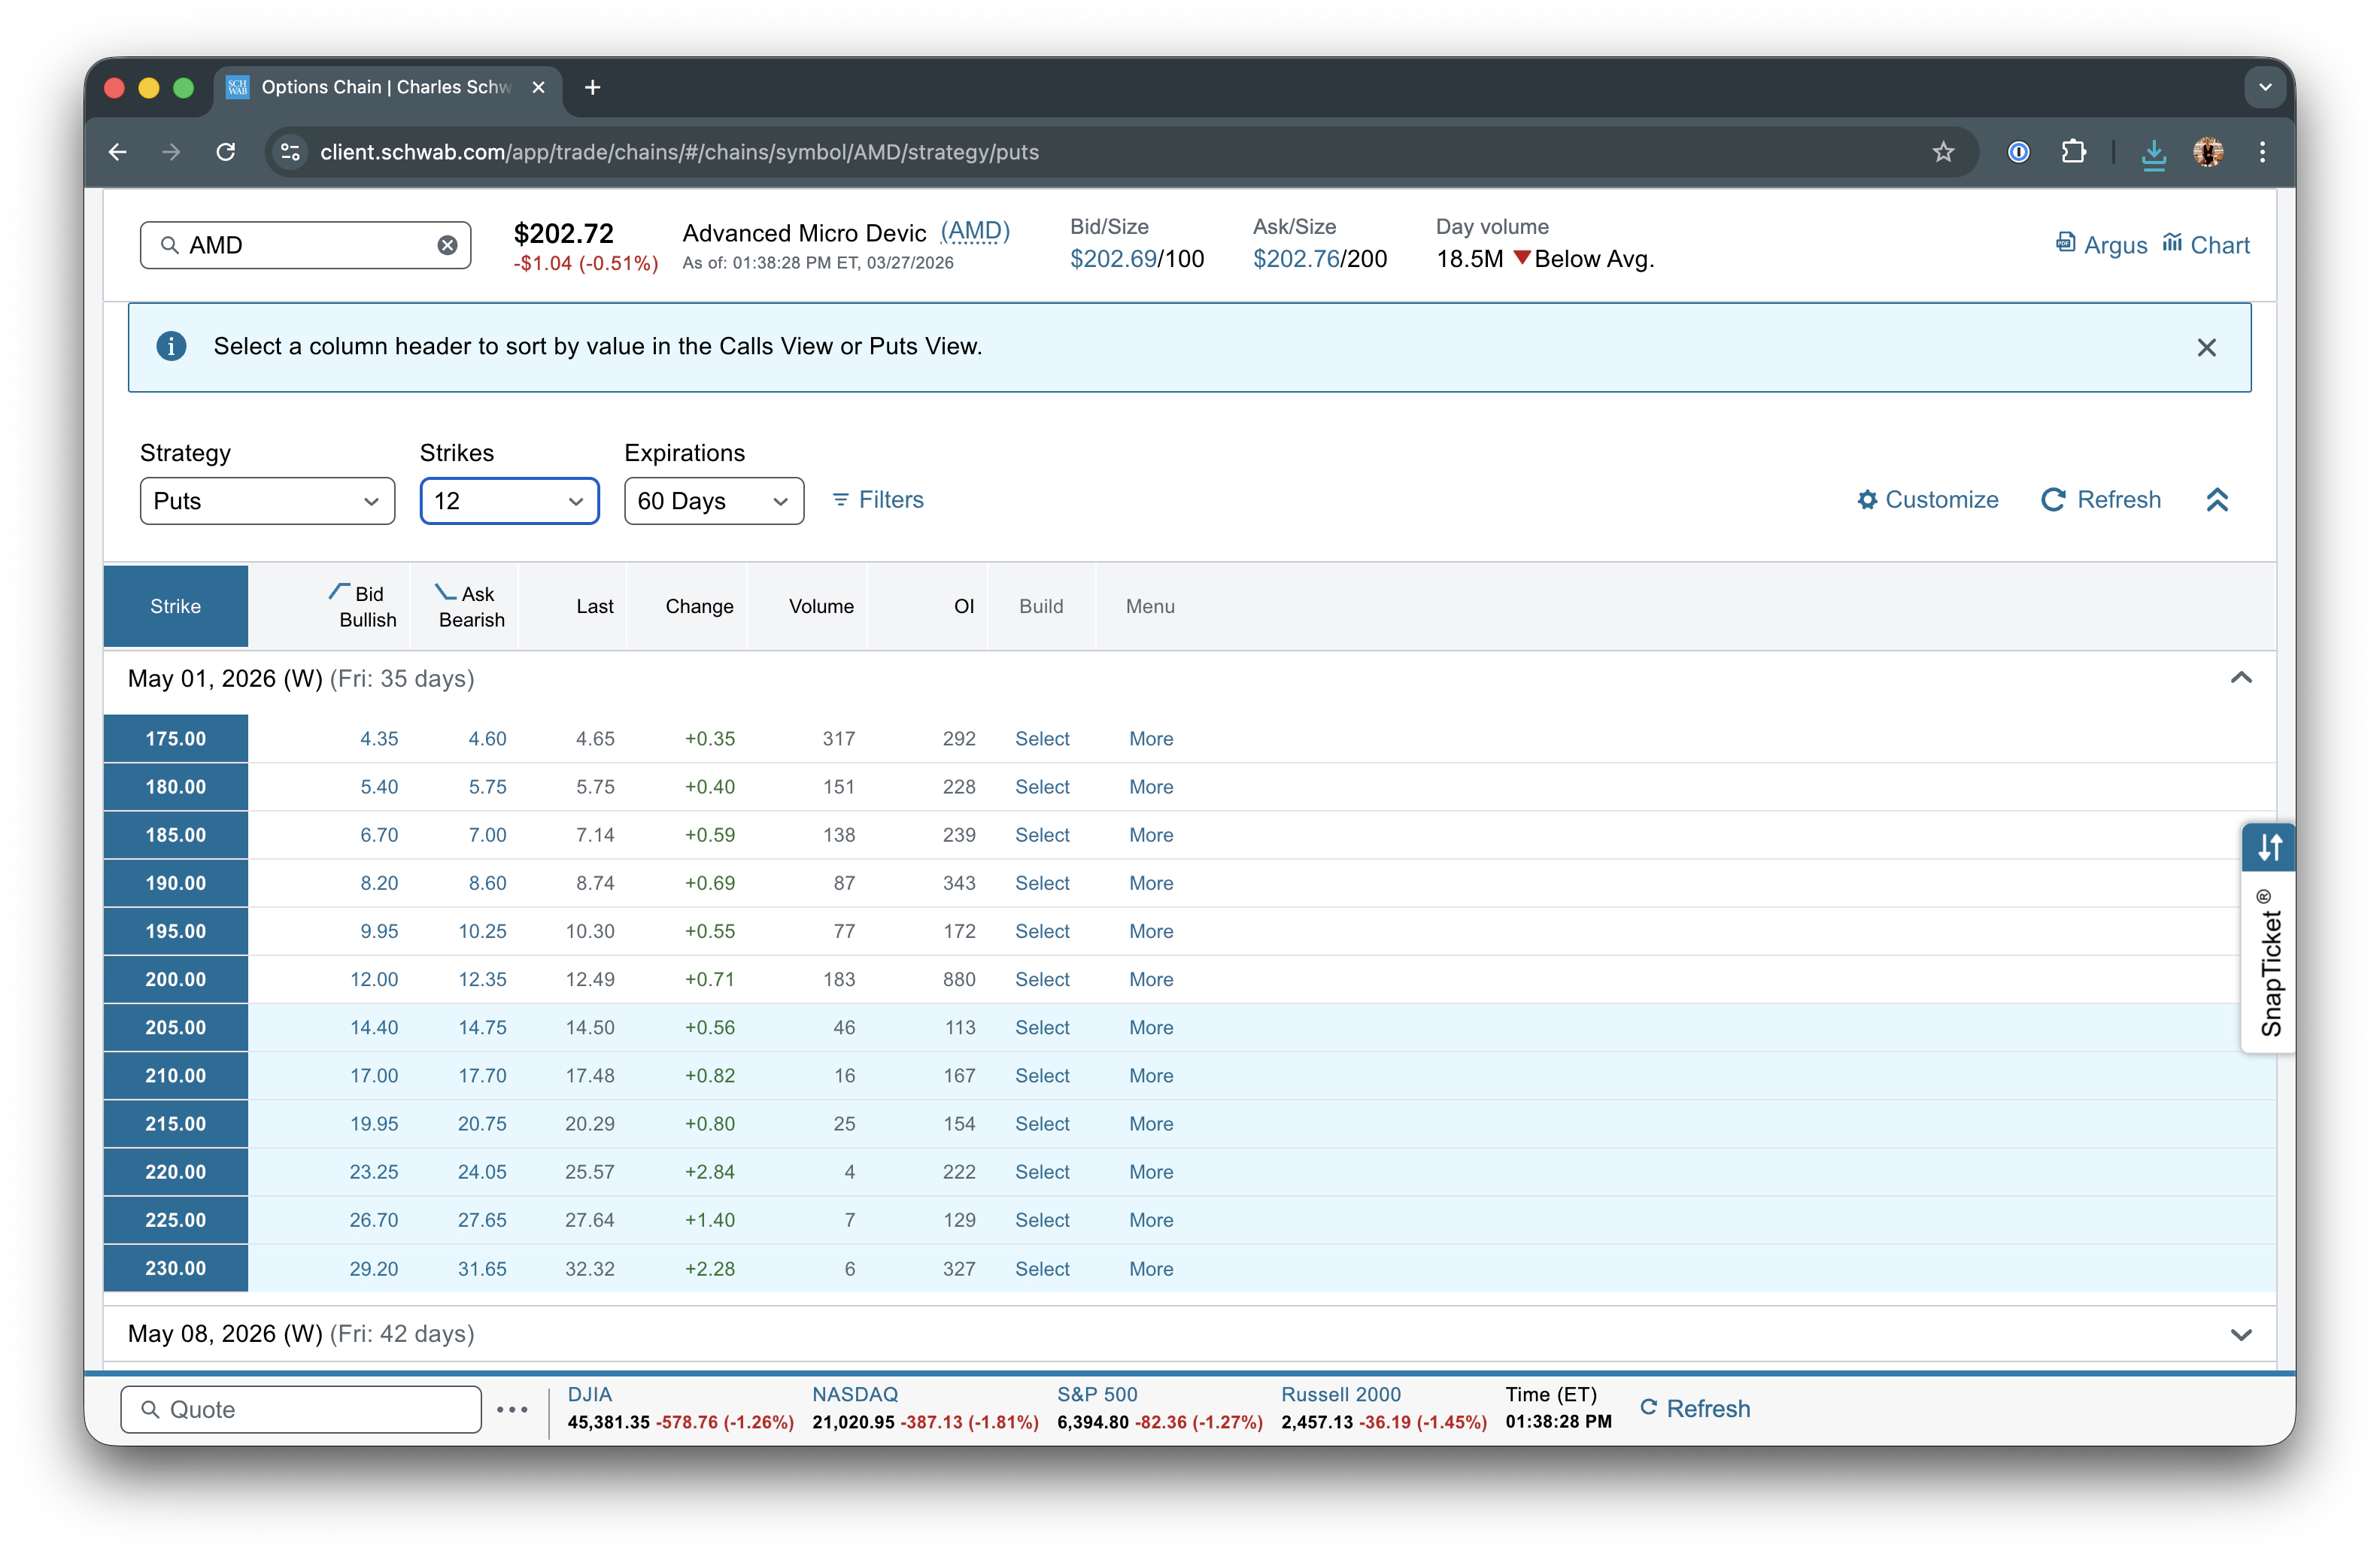
Task: Refresh the options chain data
Action: [x=2101, y=500]
